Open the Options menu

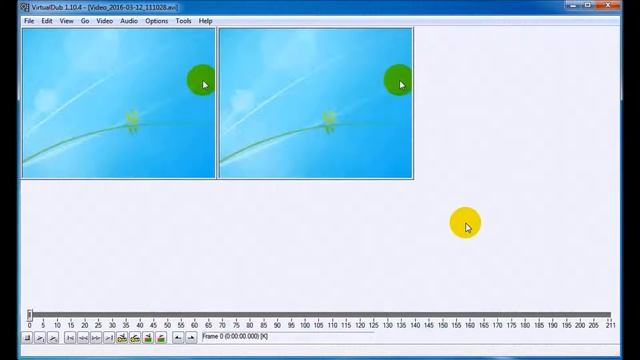tap(157, 21)
